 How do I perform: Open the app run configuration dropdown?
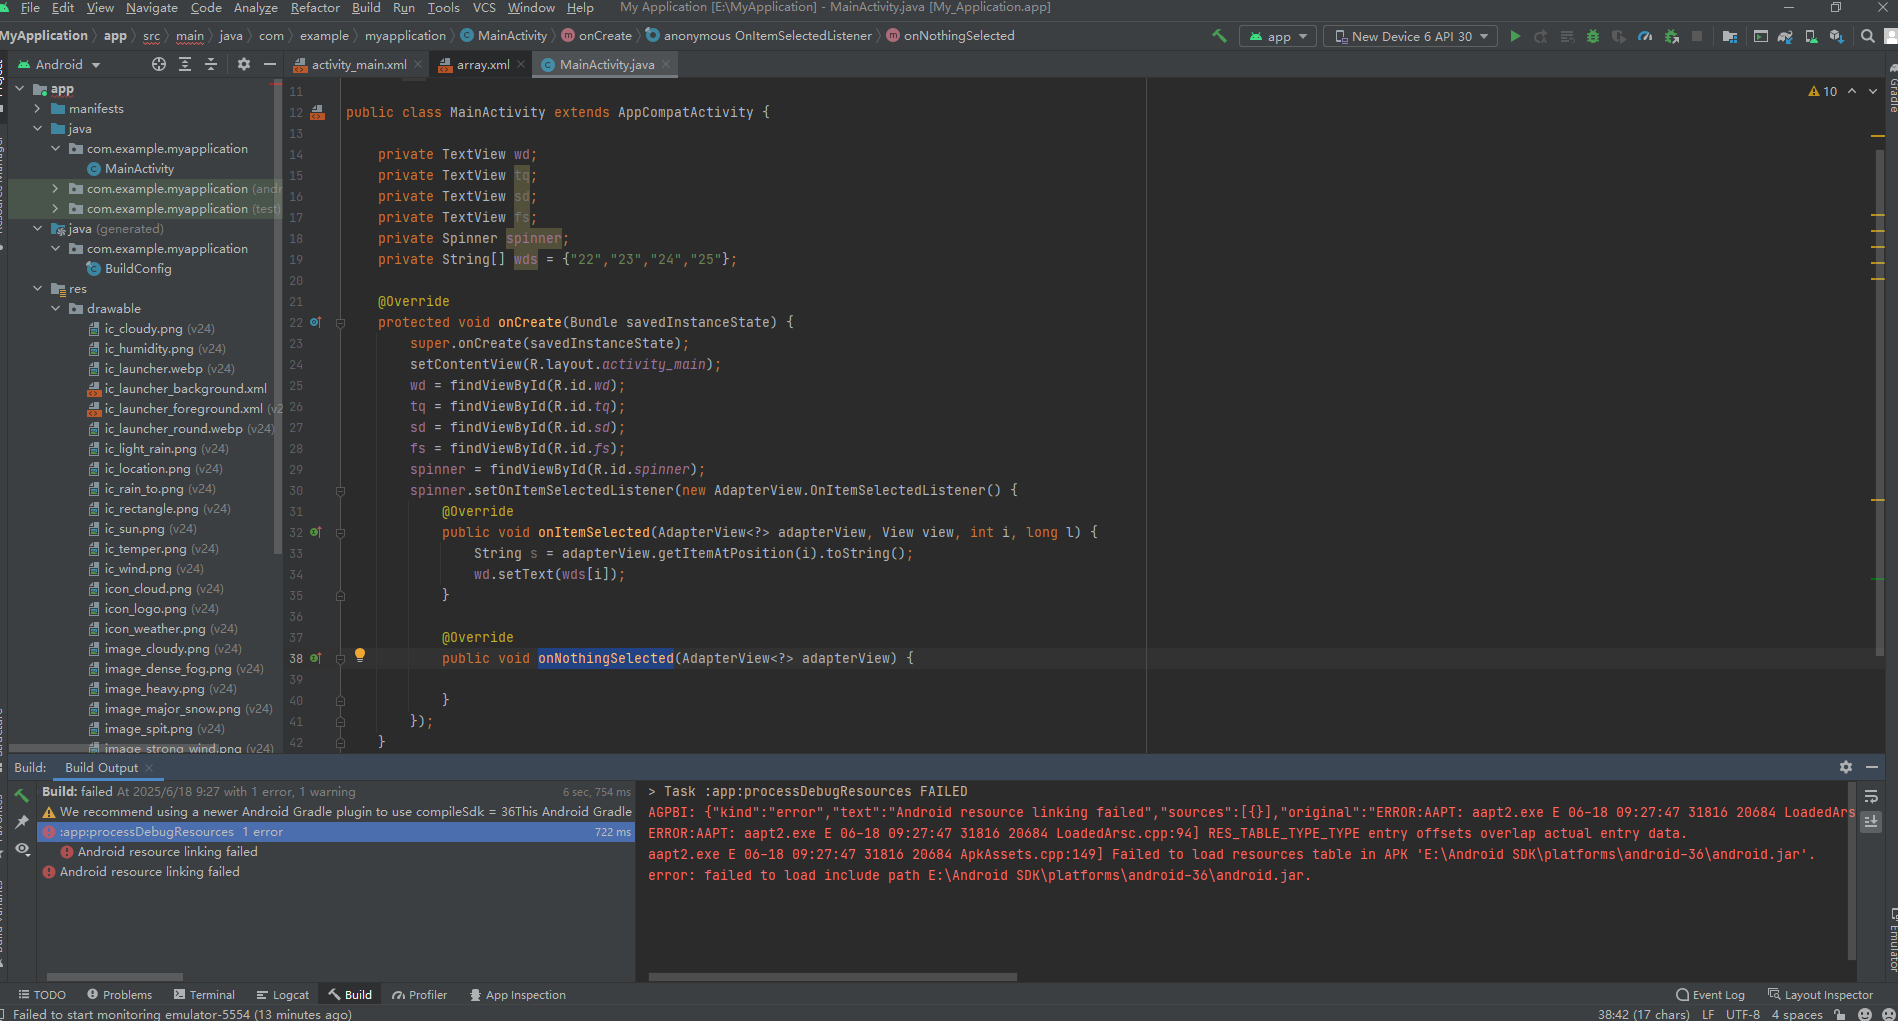1279,36
